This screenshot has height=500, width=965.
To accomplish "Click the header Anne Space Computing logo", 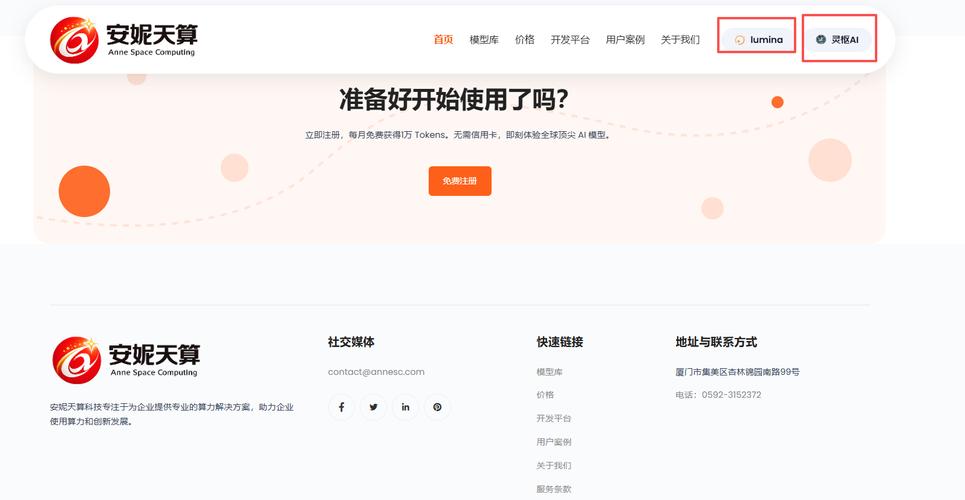I will point(124,40).
